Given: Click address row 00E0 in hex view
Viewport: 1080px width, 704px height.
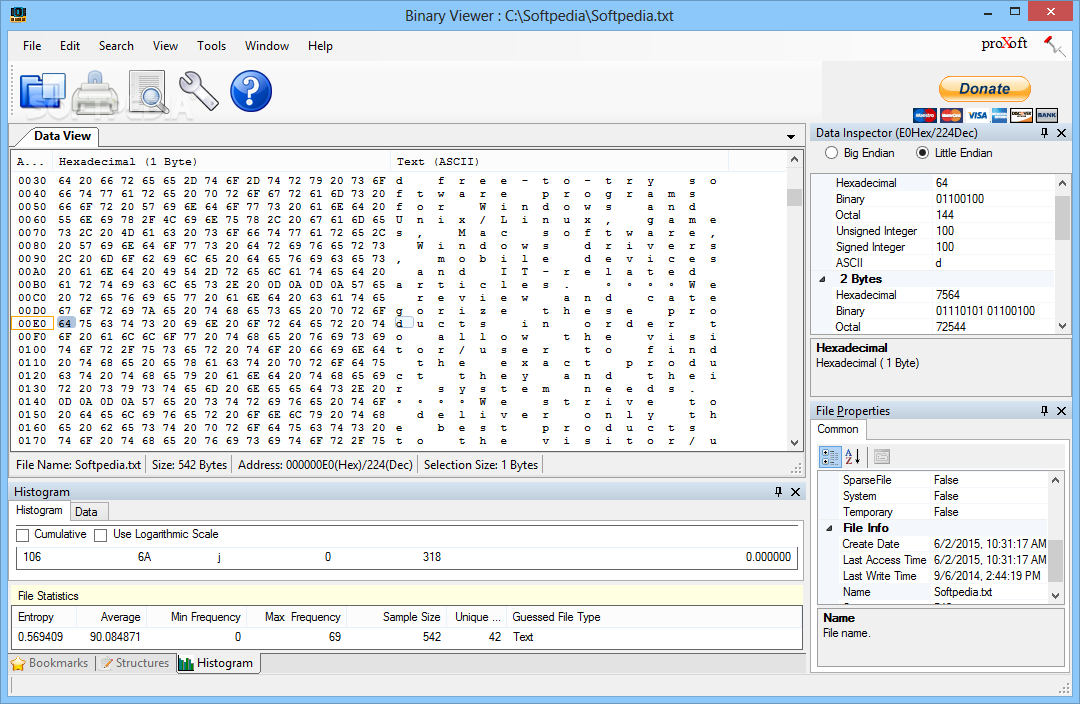Looking at the screenshot, I should (32, 323).
